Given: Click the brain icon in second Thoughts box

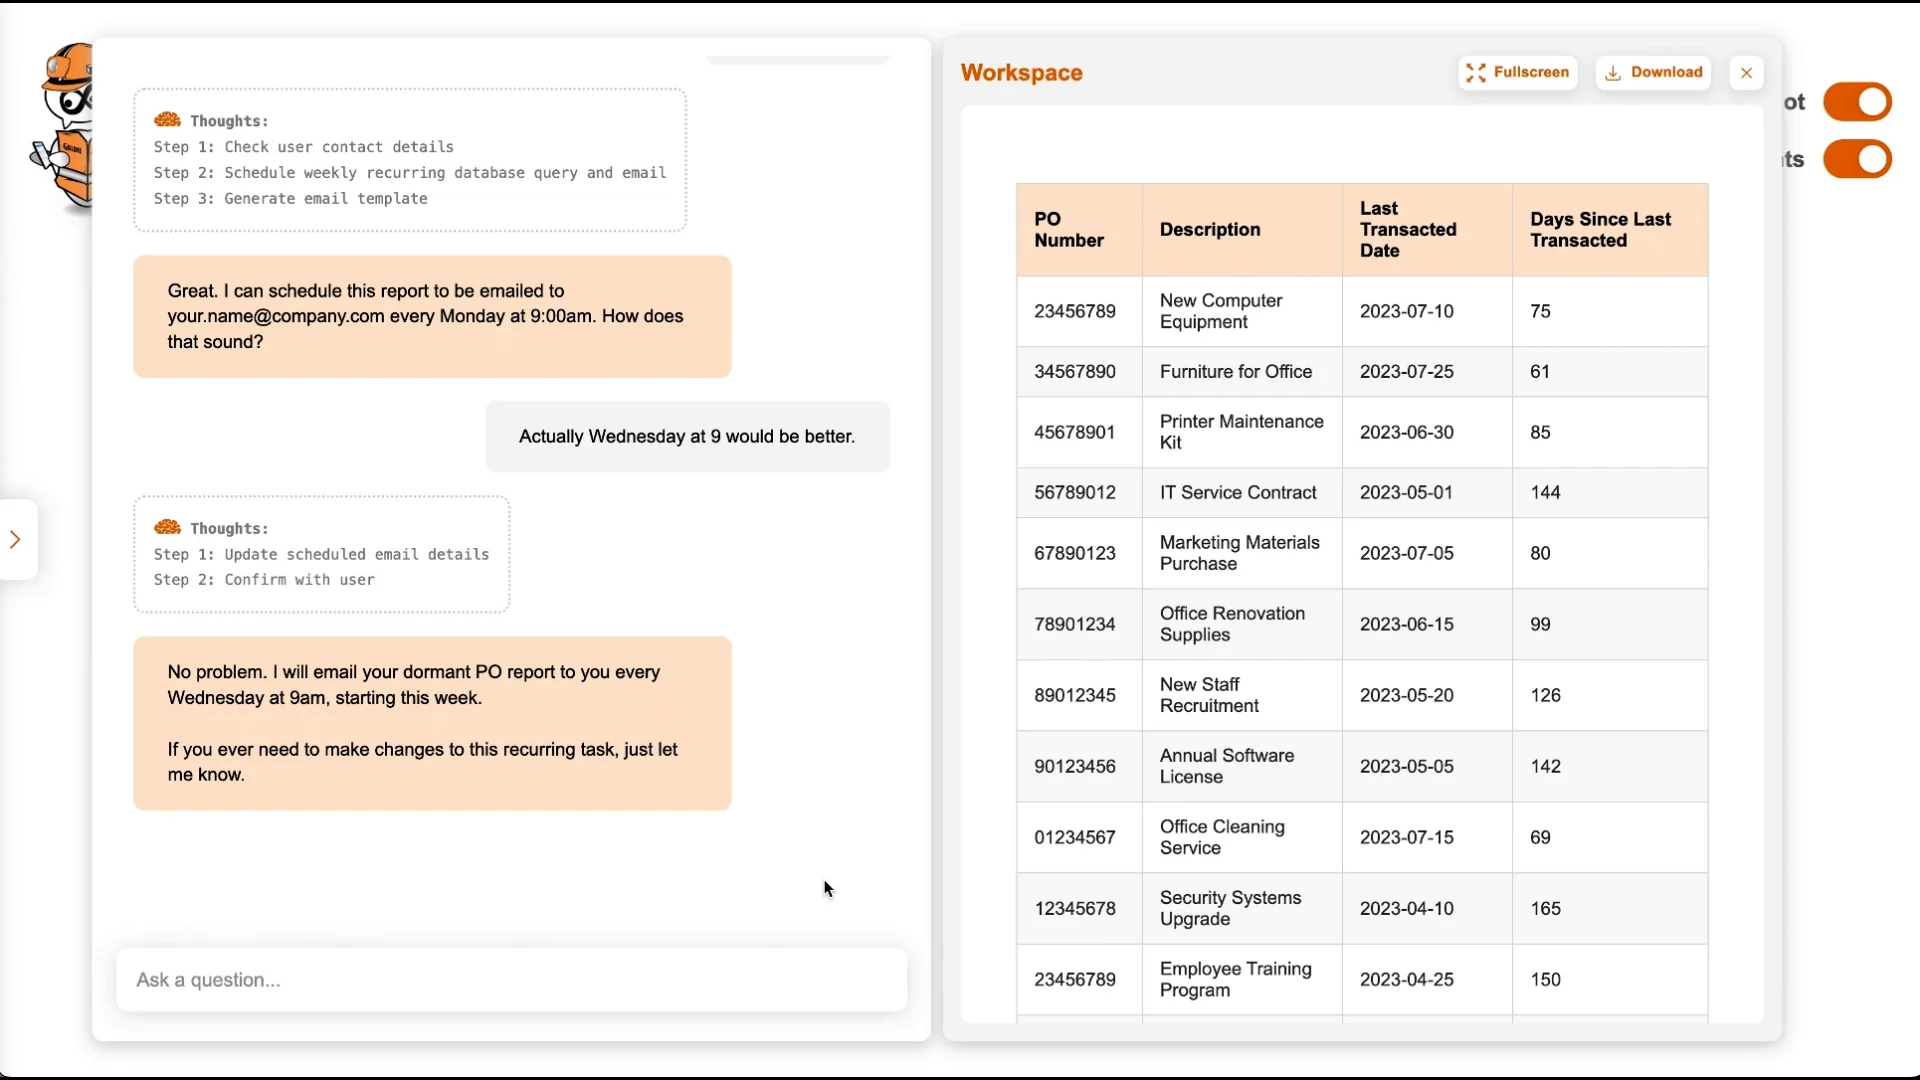Looking at the screenshot, I should point(167,527).
